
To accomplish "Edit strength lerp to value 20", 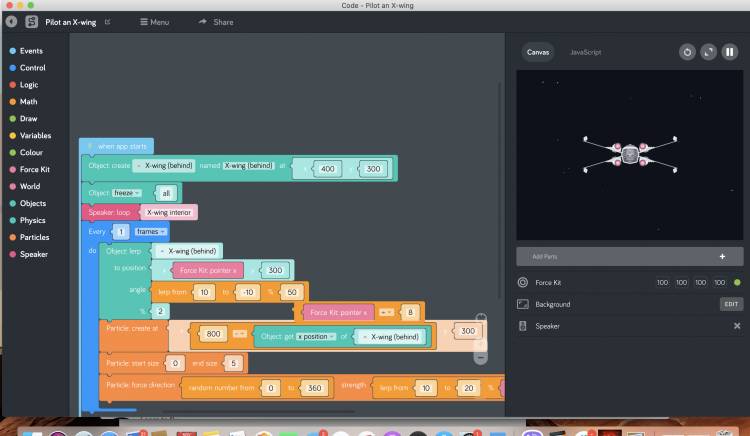I will click(x=469, y=388).
